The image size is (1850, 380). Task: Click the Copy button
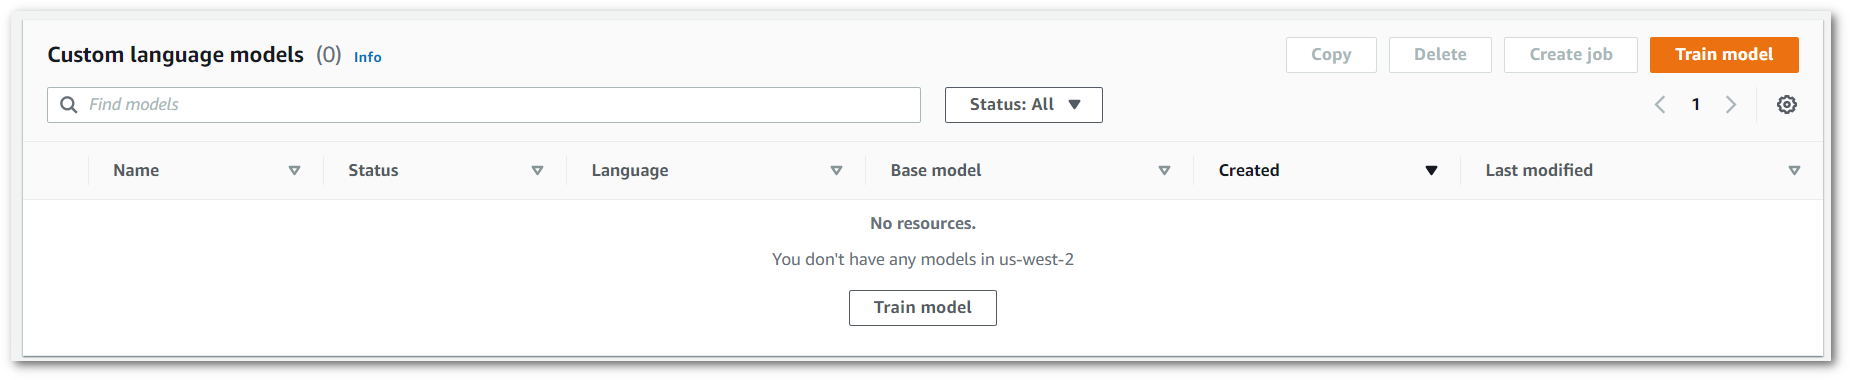tap(1331, 55)
